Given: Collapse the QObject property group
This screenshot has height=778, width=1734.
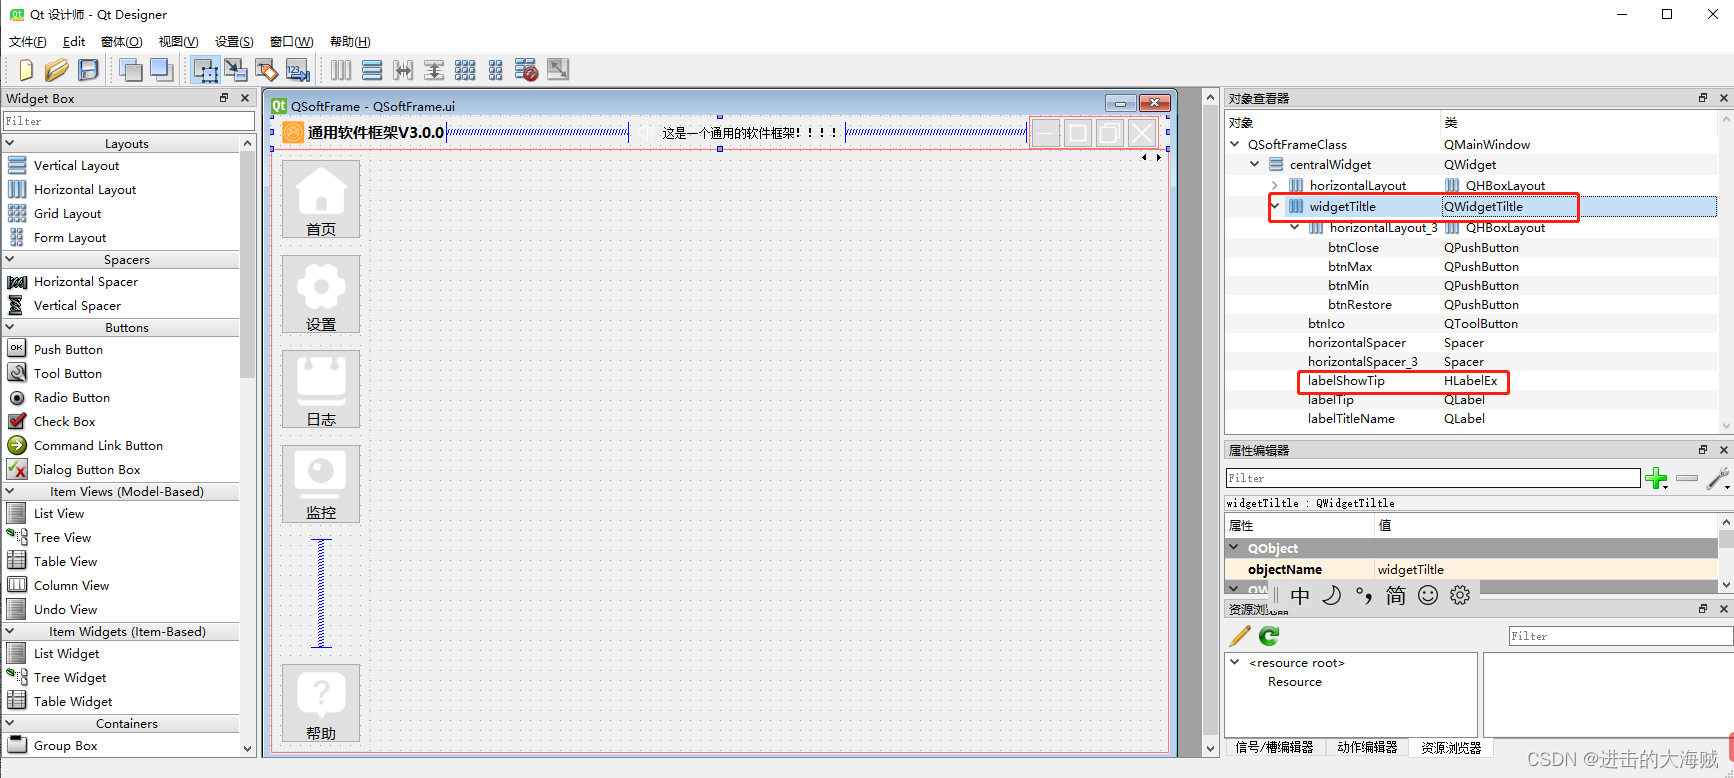Looking at the screenshot, I should (x=1235, y=548).
